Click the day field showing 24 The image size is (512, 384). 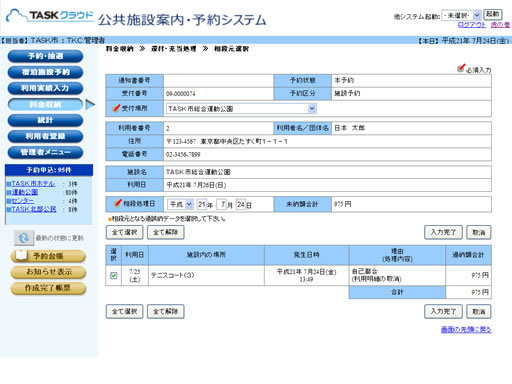(241, 204)
